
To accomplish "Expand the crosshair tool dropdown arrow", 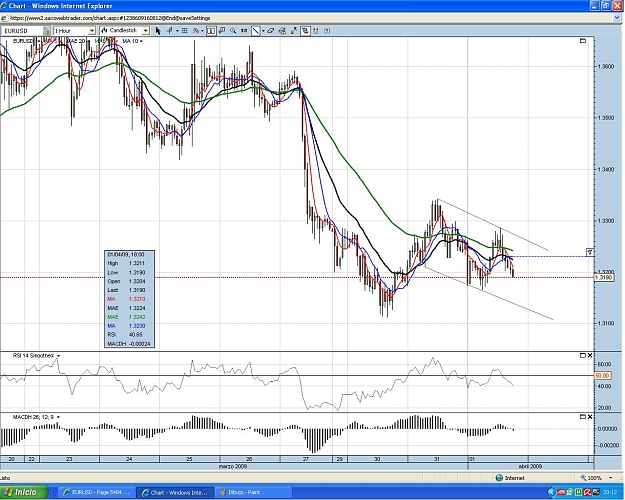I will pos(177,31).
